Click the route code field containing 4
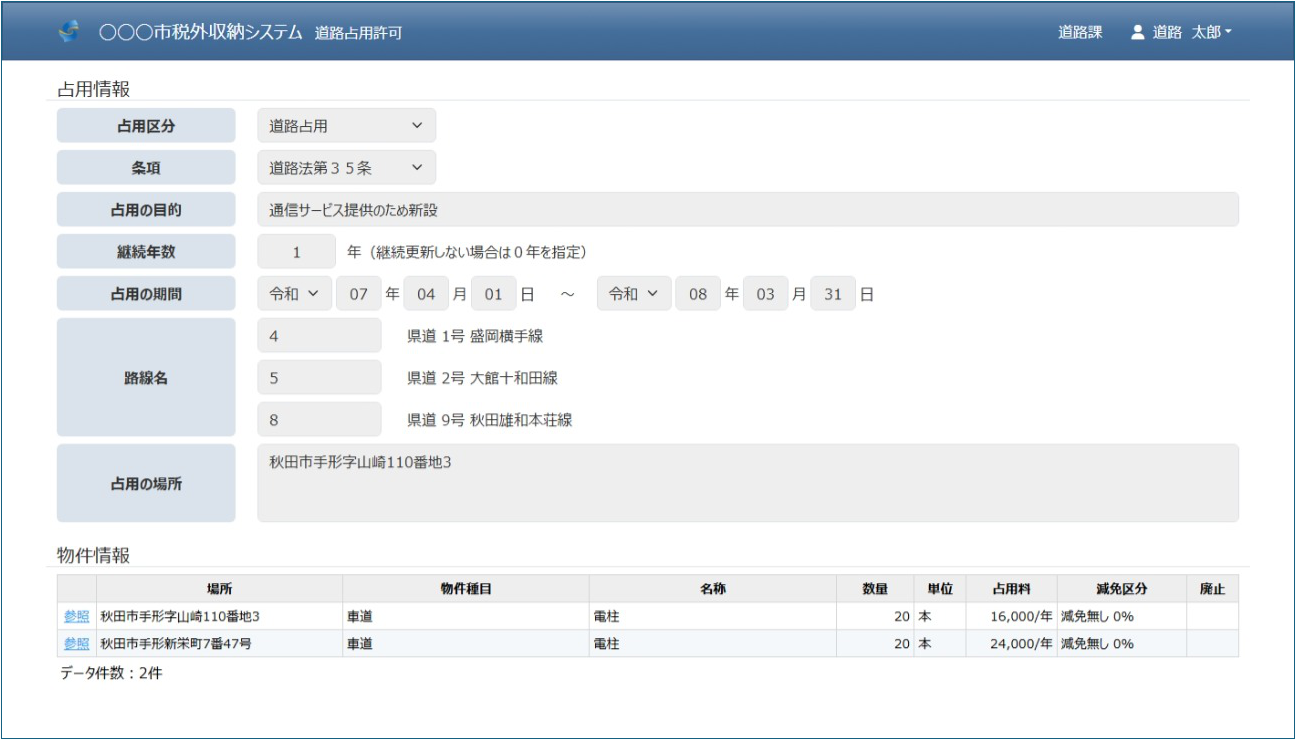Image resolution: width=1296 pixels, height=740 pixels. pos(319,336)
